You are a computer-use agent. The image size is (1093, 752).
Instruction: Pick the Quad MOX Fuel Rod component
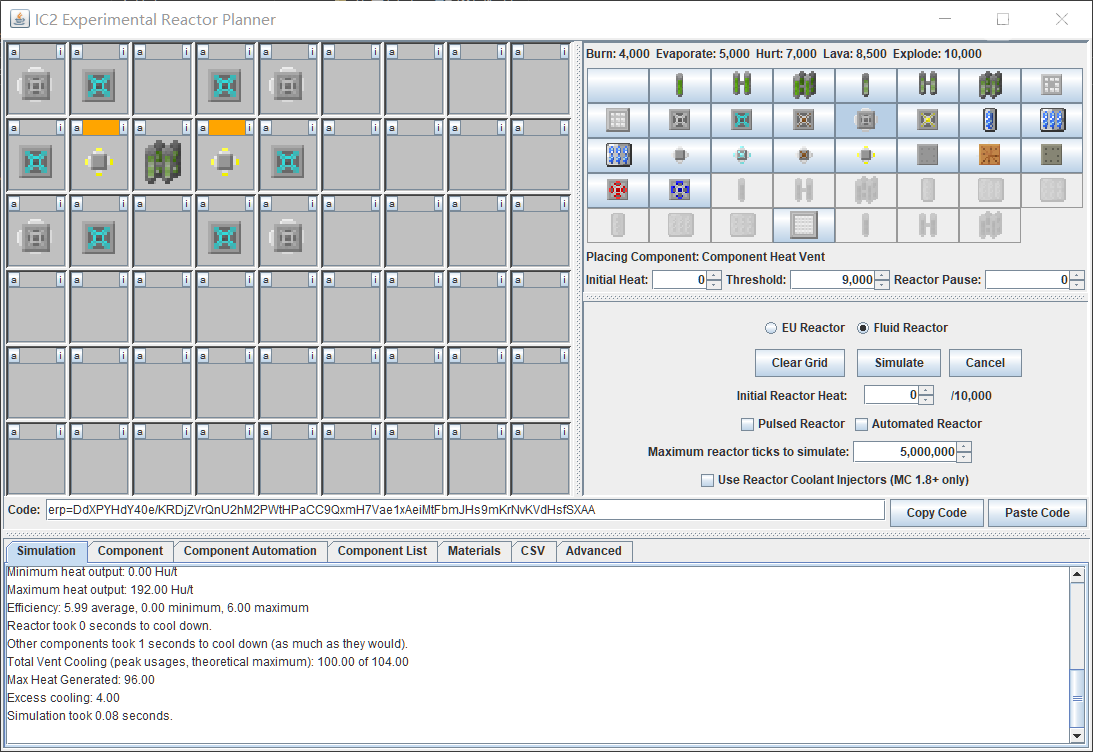pos(990,86)
